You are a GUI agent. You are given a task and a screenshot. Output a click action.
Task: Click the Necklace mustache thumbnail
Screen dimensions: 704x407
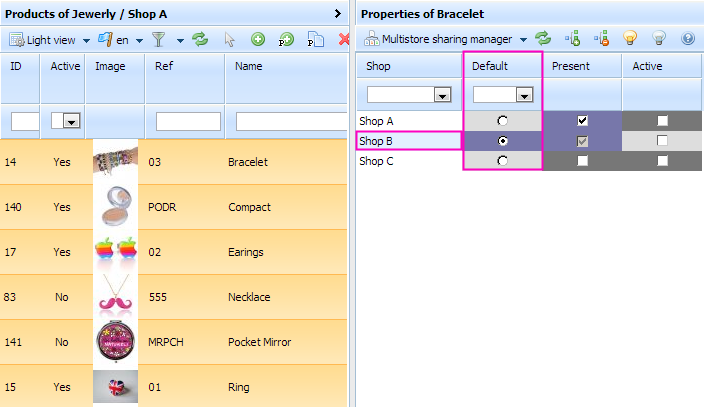coord(115,294)
